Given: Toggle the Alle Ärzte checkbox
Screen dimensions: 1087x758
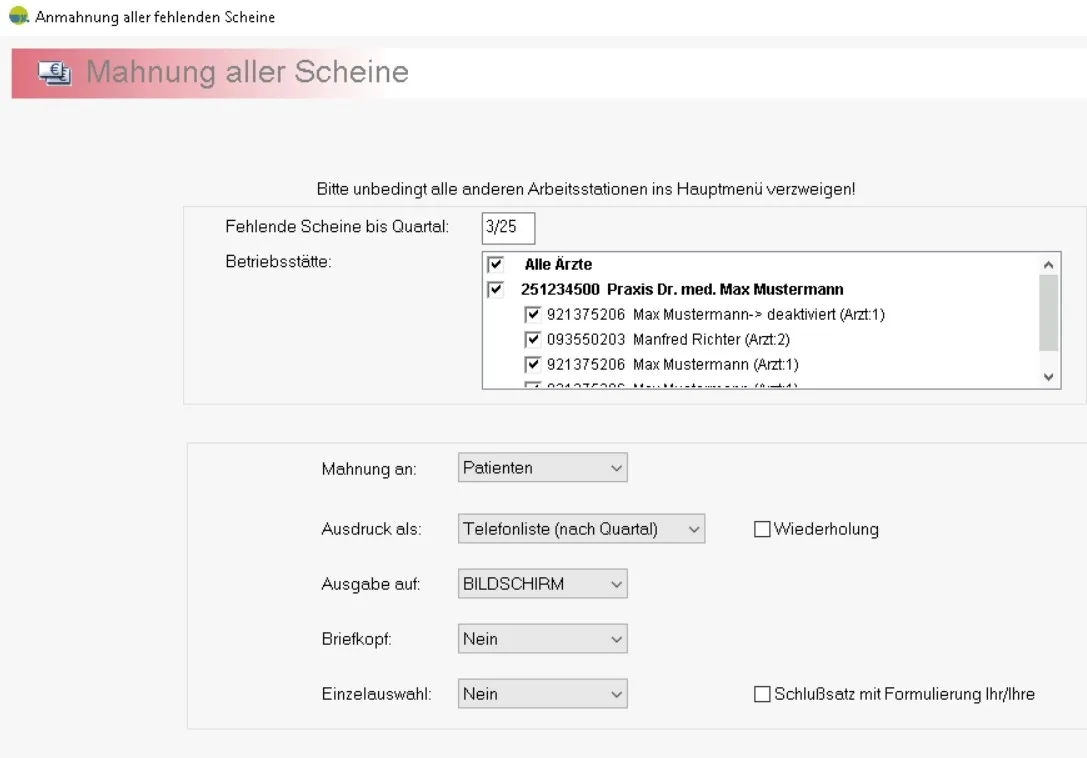Looking at the screenshot, I should coord(495,265).
